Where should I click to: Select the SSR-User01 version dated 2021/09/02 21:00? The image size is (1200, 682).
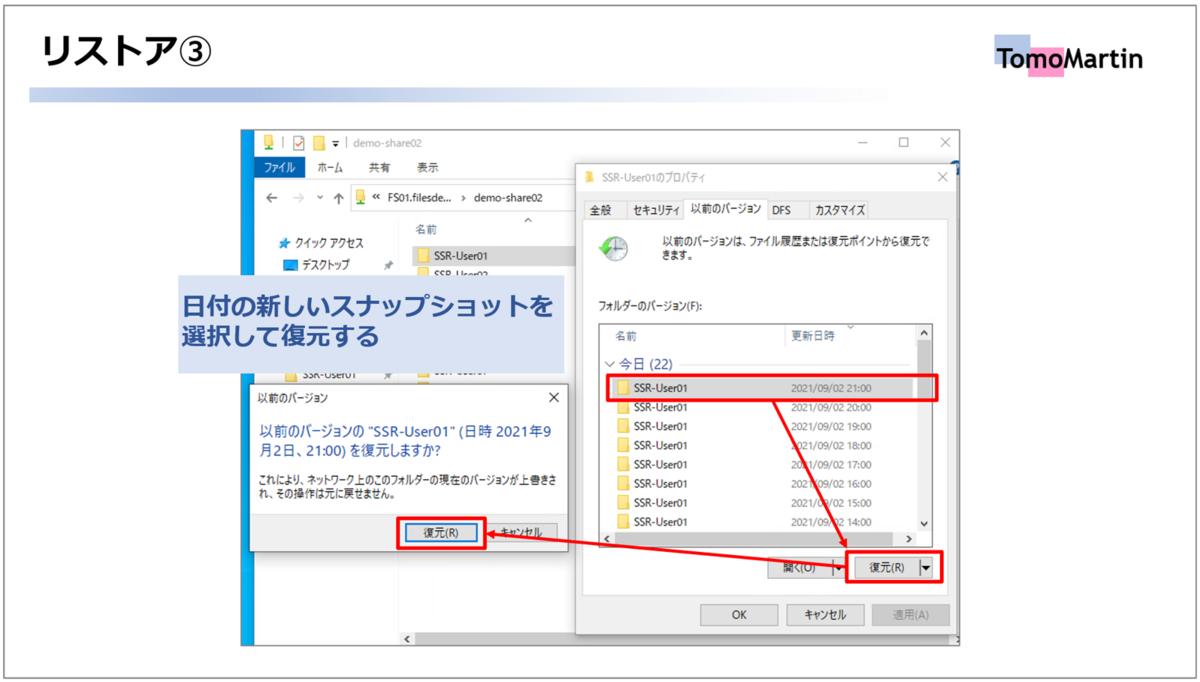(x=760, y=387)
